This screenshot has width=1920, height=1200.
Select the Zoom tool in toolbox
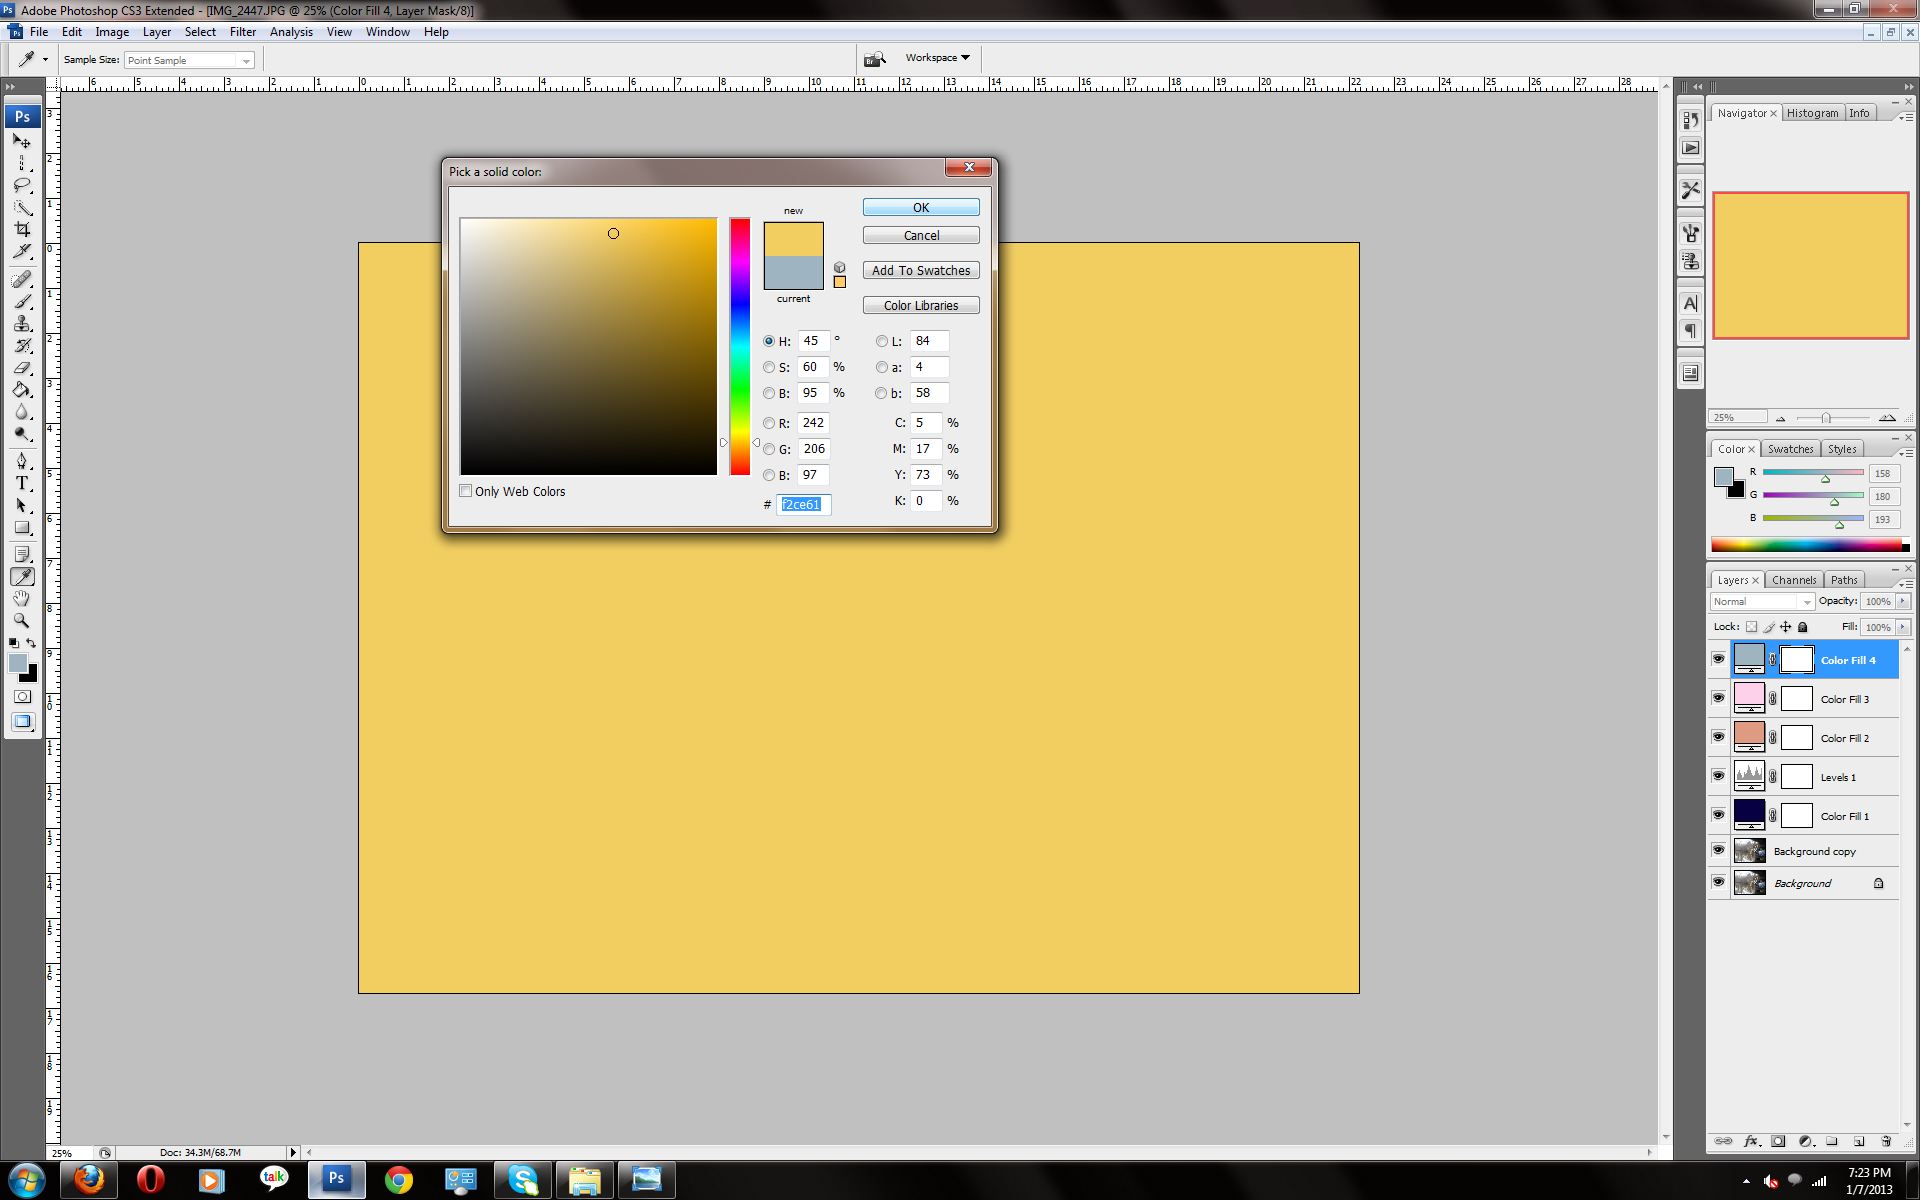pos(22,620)
